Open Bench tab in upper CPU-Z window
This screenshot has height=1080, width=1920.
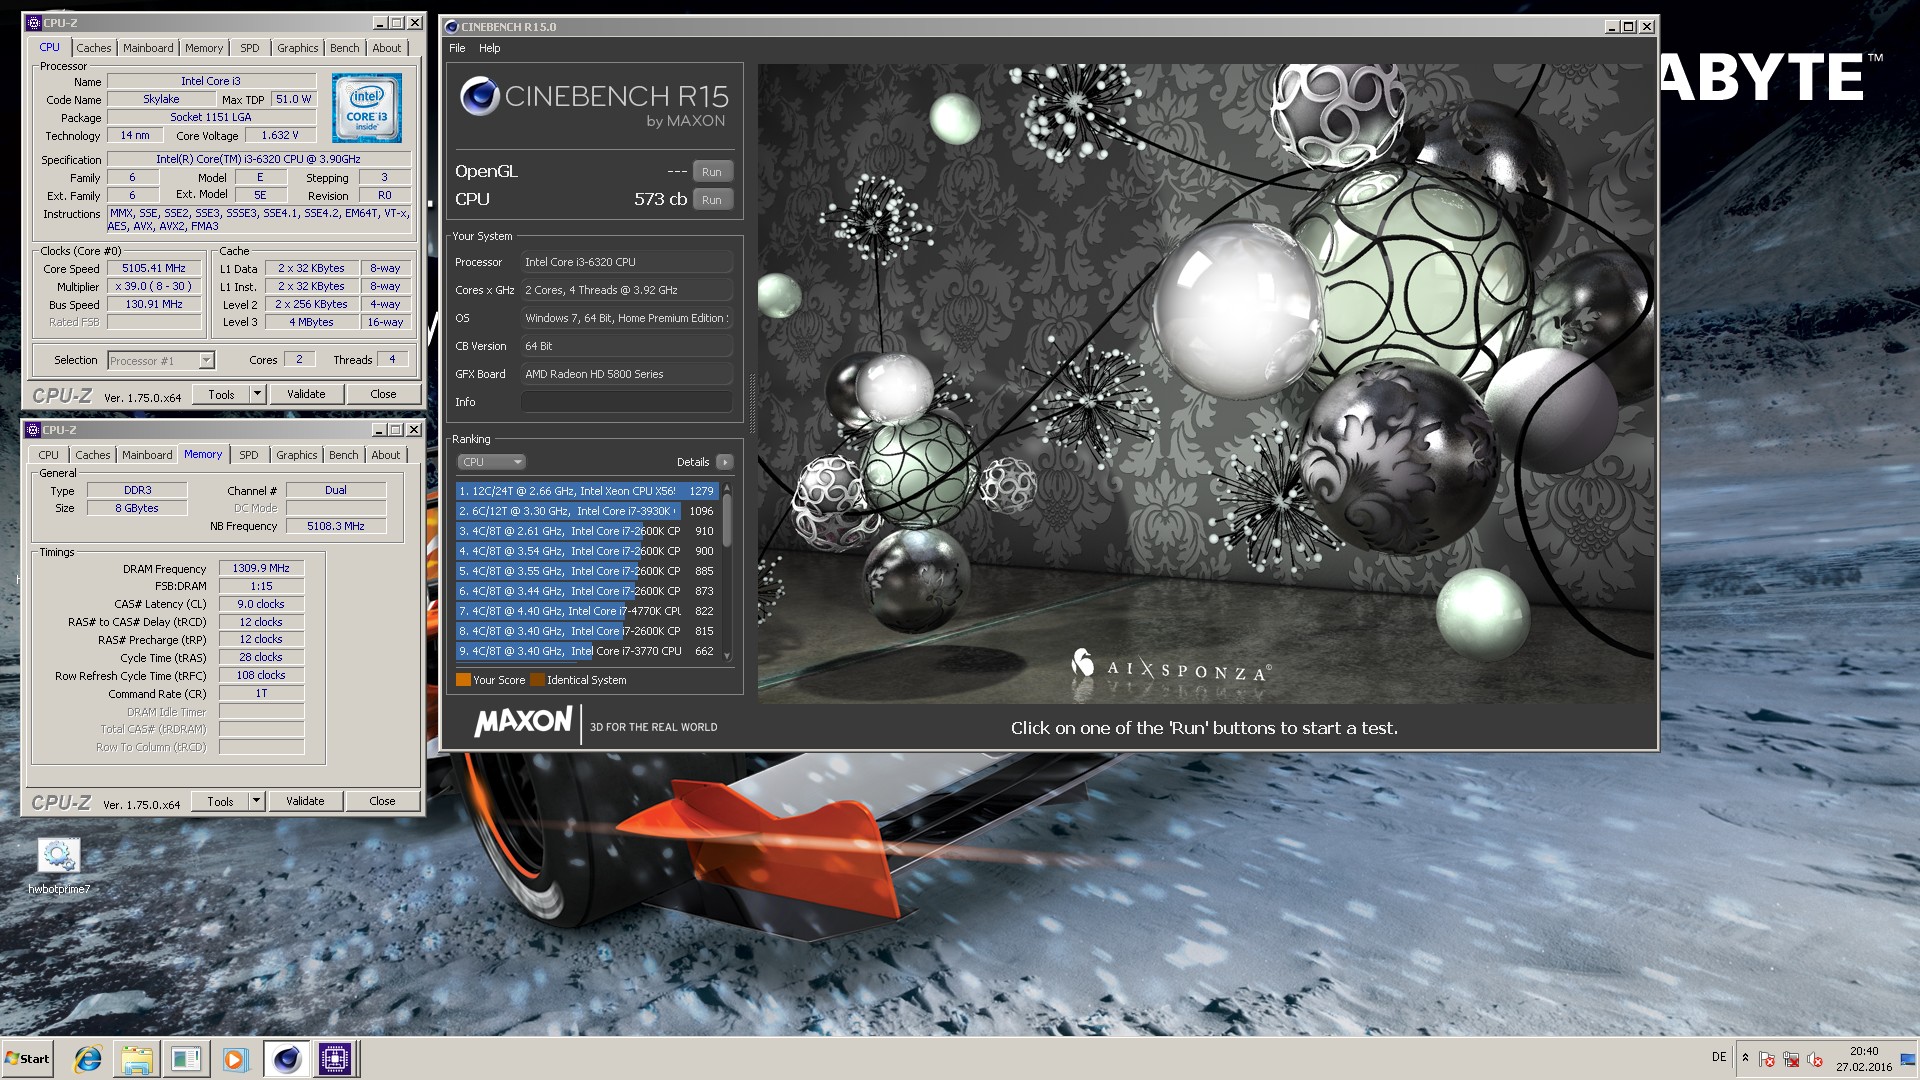pyautogui.click(x=344, y=48)
